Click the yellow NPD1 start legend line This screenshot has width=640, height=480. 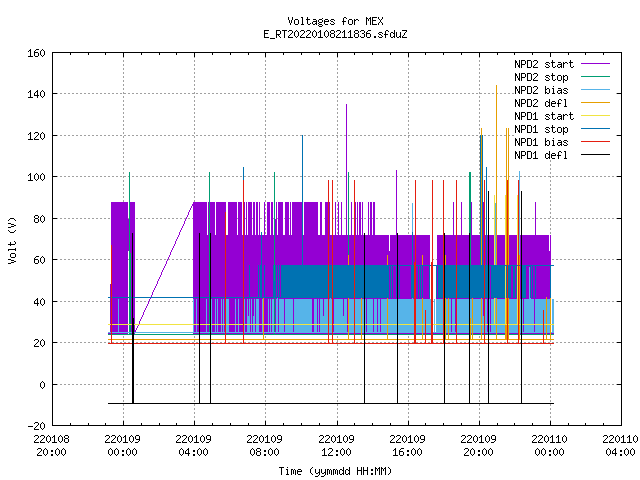point(595,116)
